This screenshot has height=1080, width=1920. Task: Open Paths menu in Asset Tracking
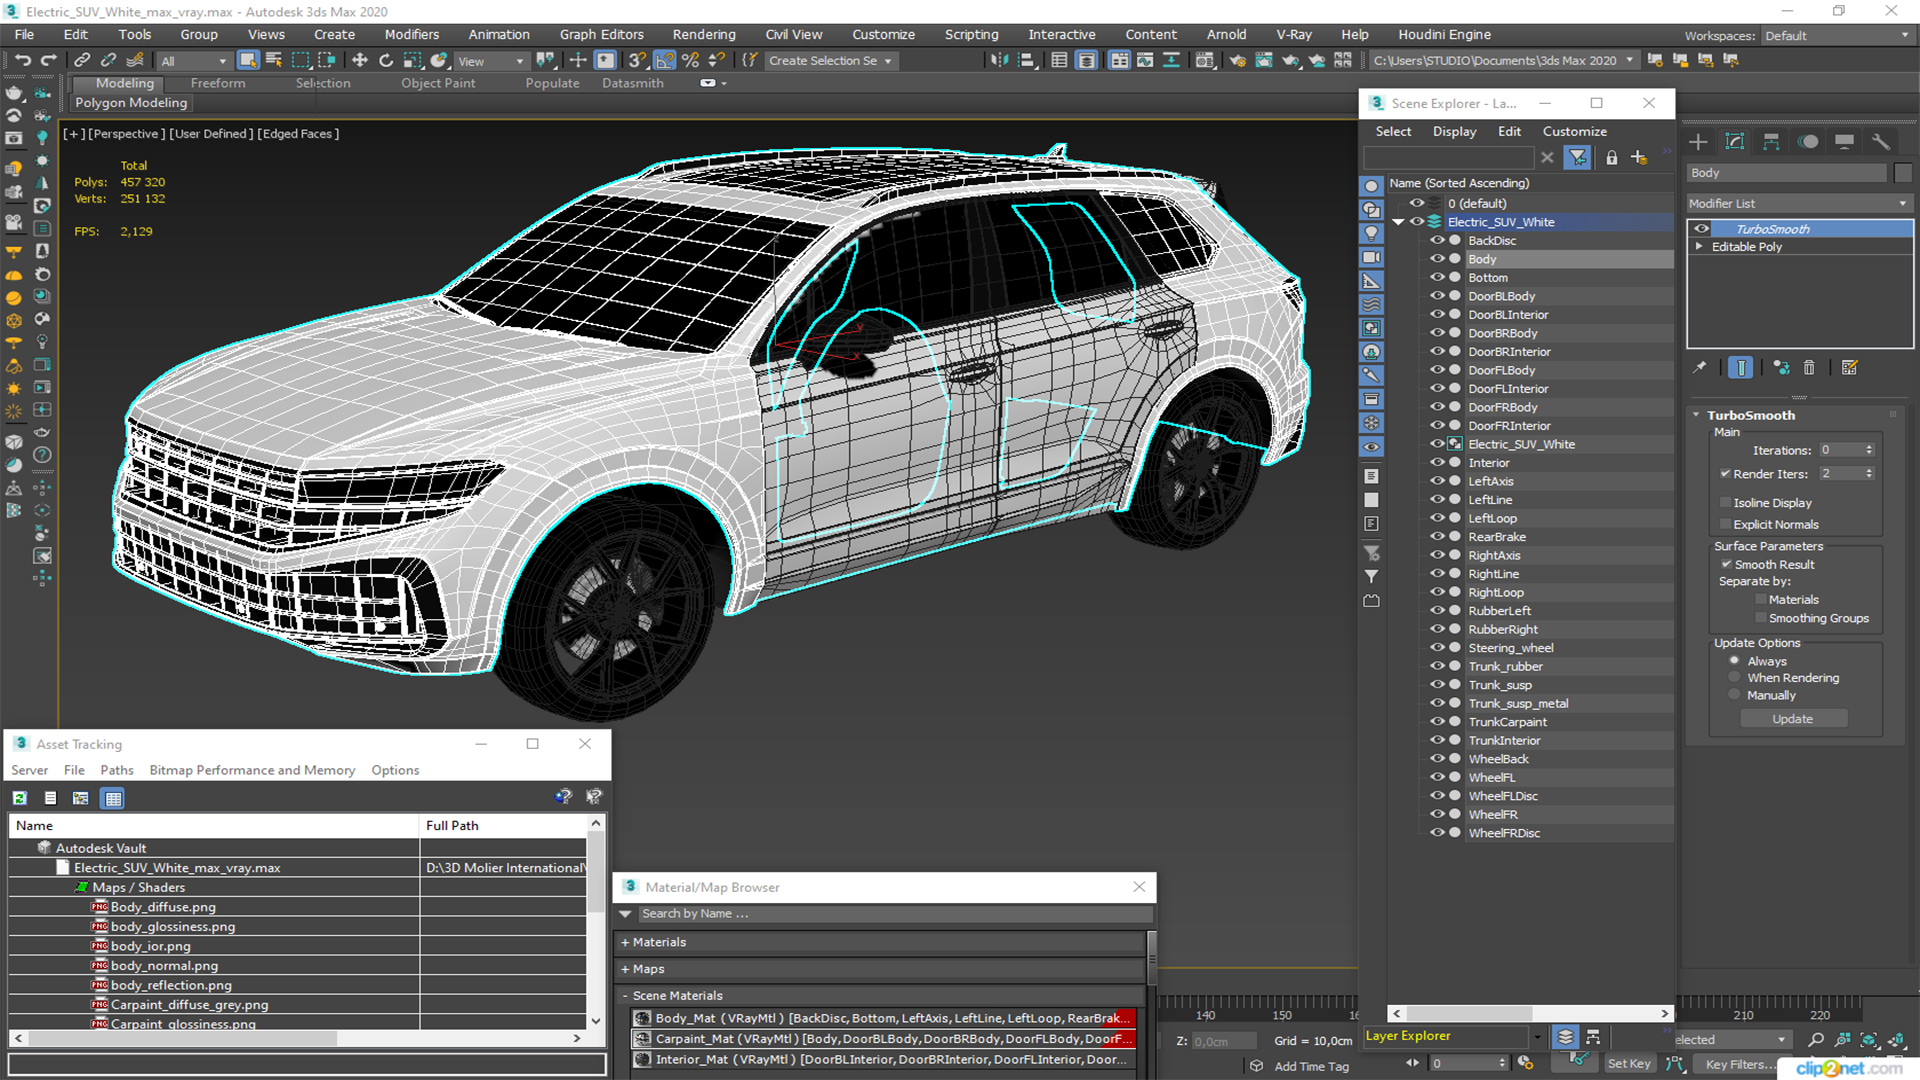click(x=117, y=770)
